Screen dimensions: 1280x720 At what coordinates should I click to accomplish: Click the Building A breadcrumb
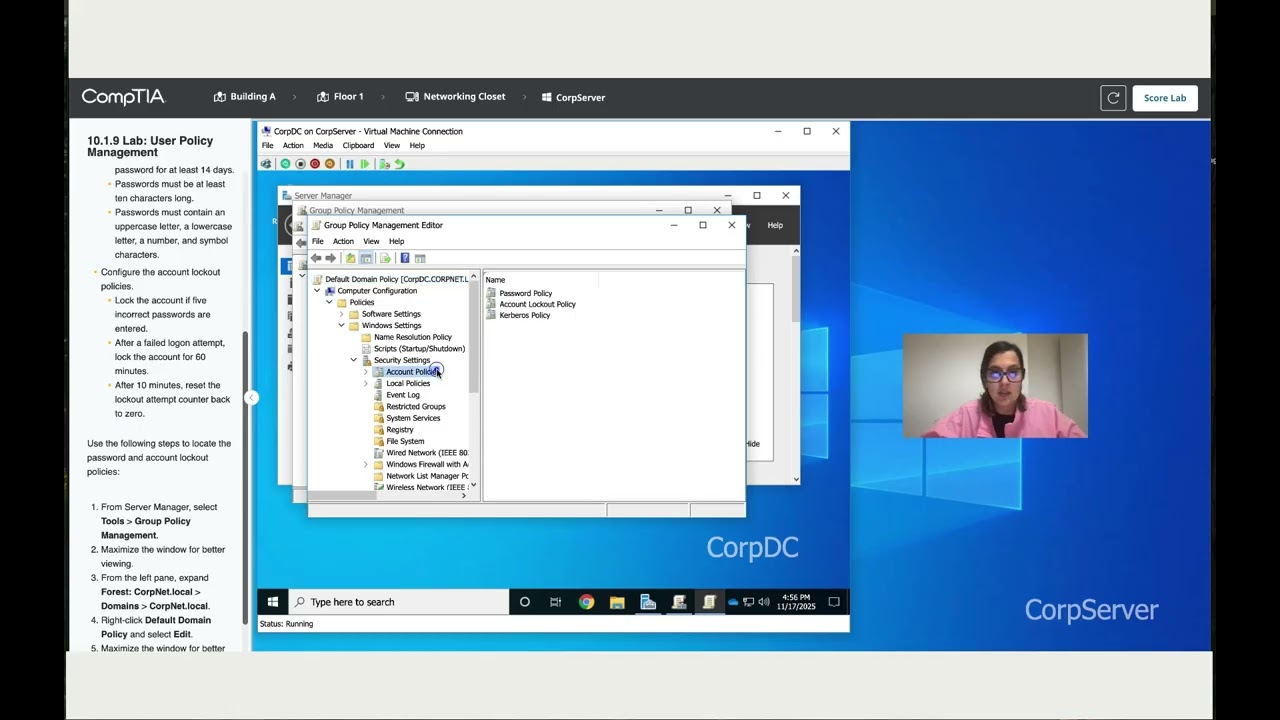click(x=244, y=97)
